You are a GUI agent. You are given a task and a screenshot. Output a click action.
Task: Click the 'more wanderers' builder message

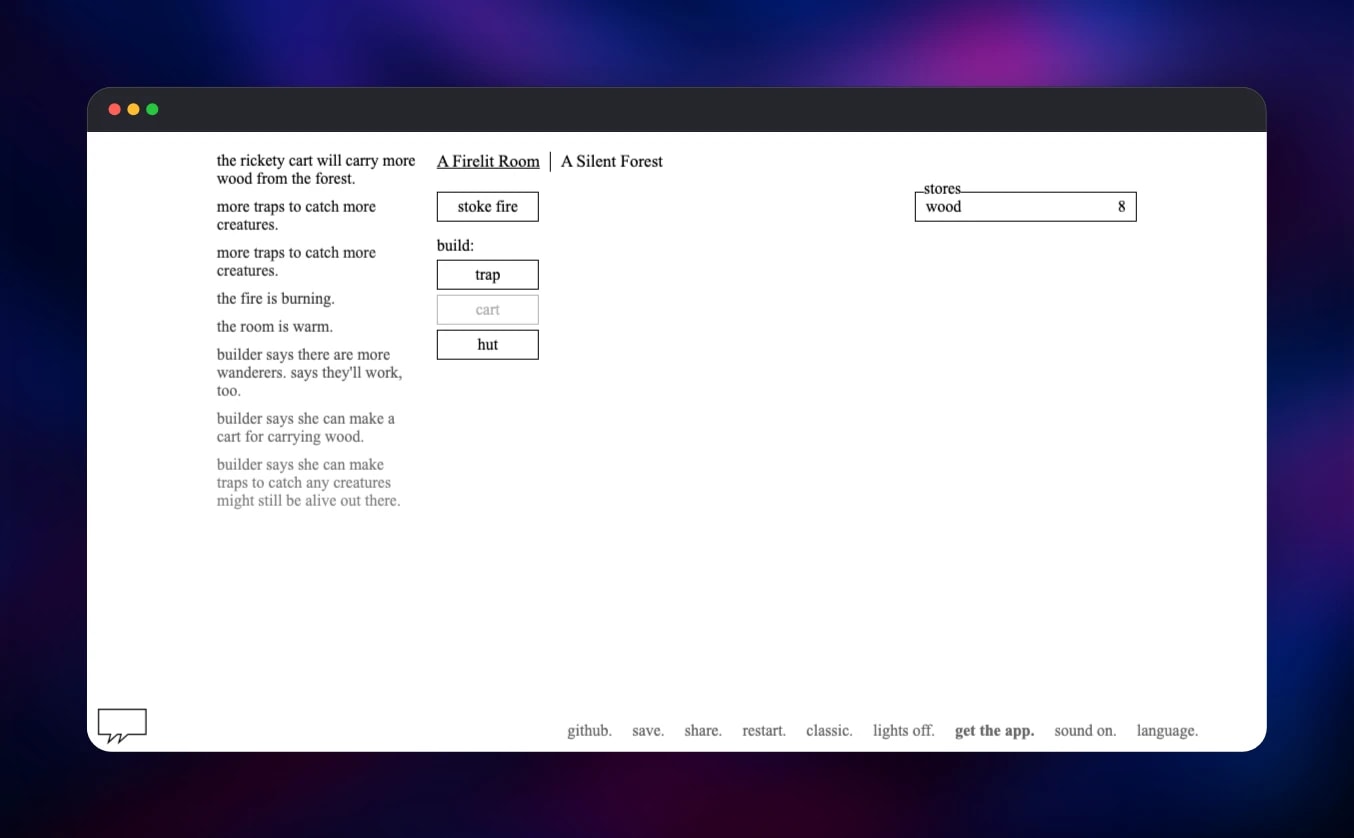(x=310, y=373)
